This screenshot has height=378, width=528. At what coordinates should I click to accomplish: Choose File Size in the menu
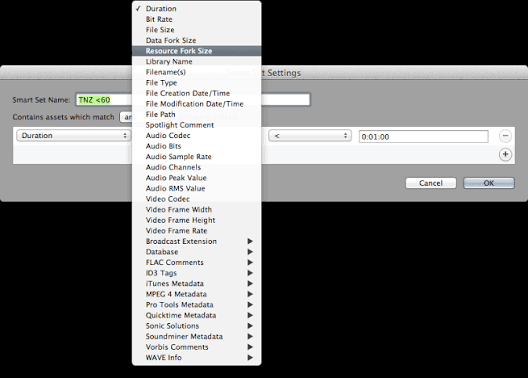pyautogui.click(x=197, y=30)
